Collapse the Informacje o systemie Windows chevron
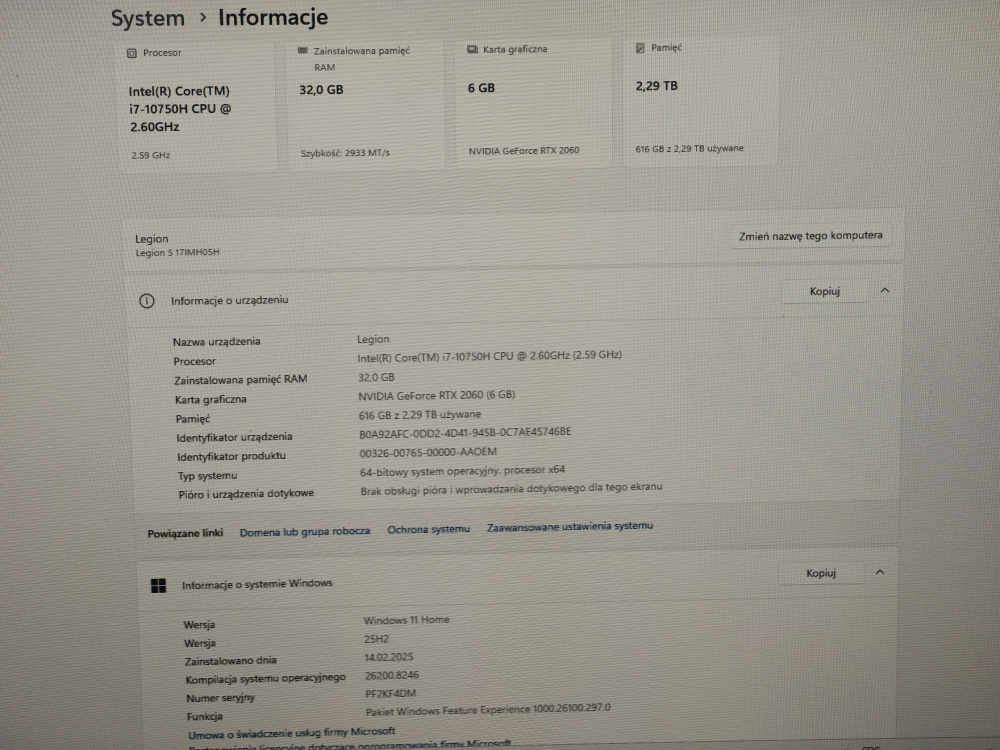Screen dimensions: 1000x750 879,572
